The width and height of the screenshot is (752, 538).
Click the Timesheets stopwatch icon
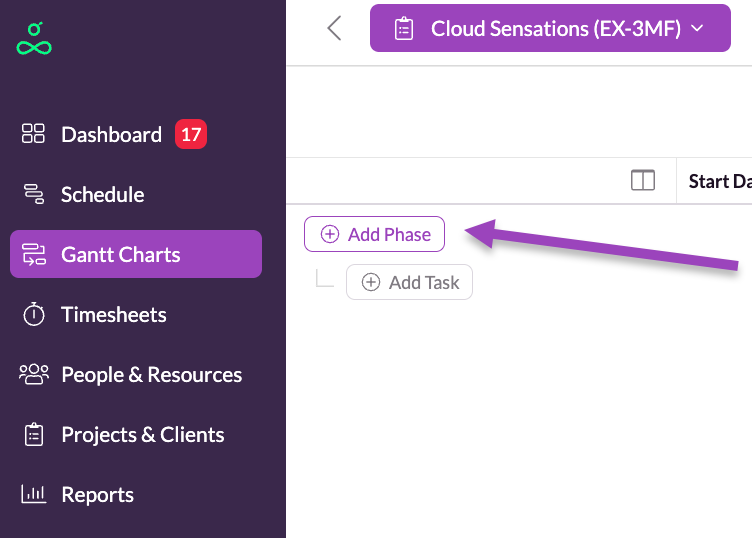(34, 314)
